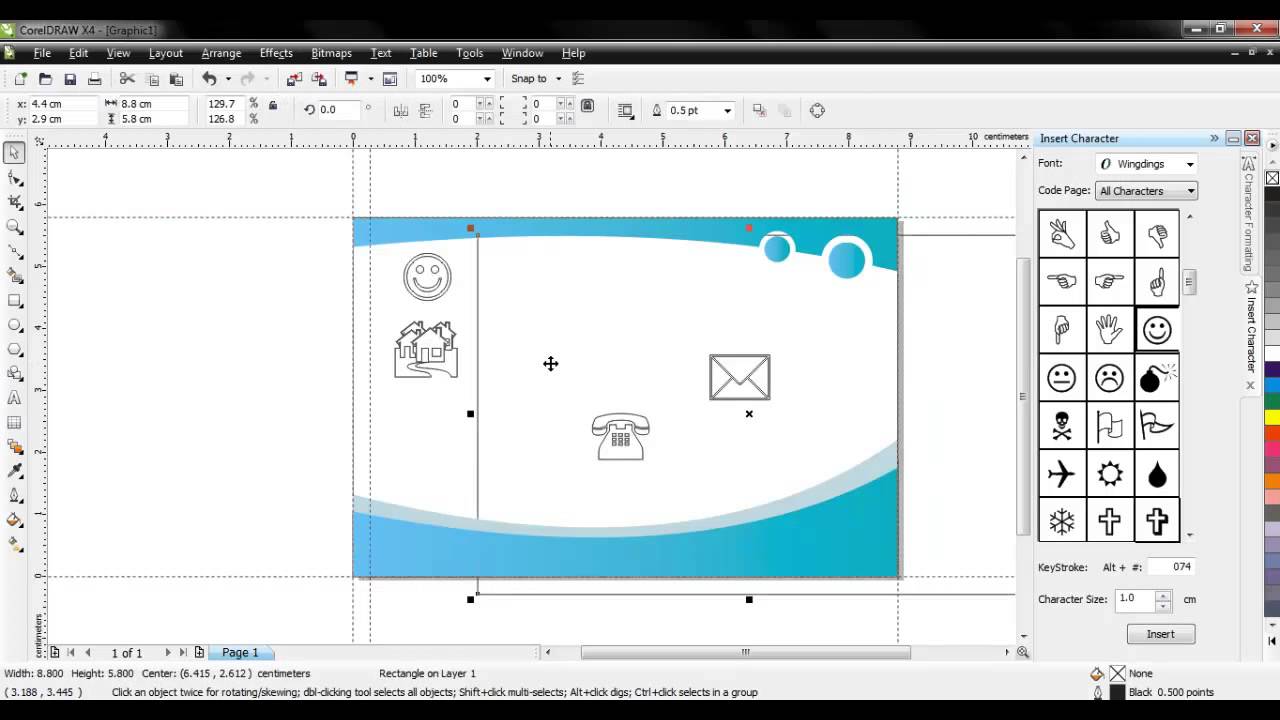This screenshot has height=720, width=1280.
Task: Open the Wrap paragraph text flyout
Action: (625, 110)
